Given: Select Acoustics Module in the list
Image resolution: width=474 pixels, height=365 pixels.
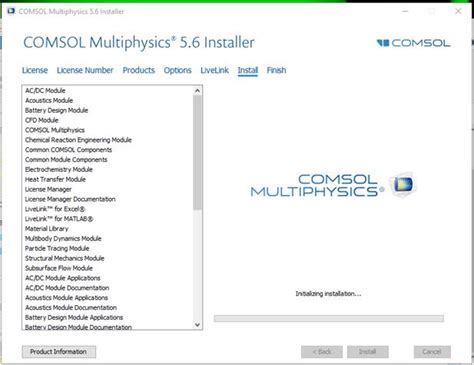Looking at the screenshot, I should tap(49, 100).
